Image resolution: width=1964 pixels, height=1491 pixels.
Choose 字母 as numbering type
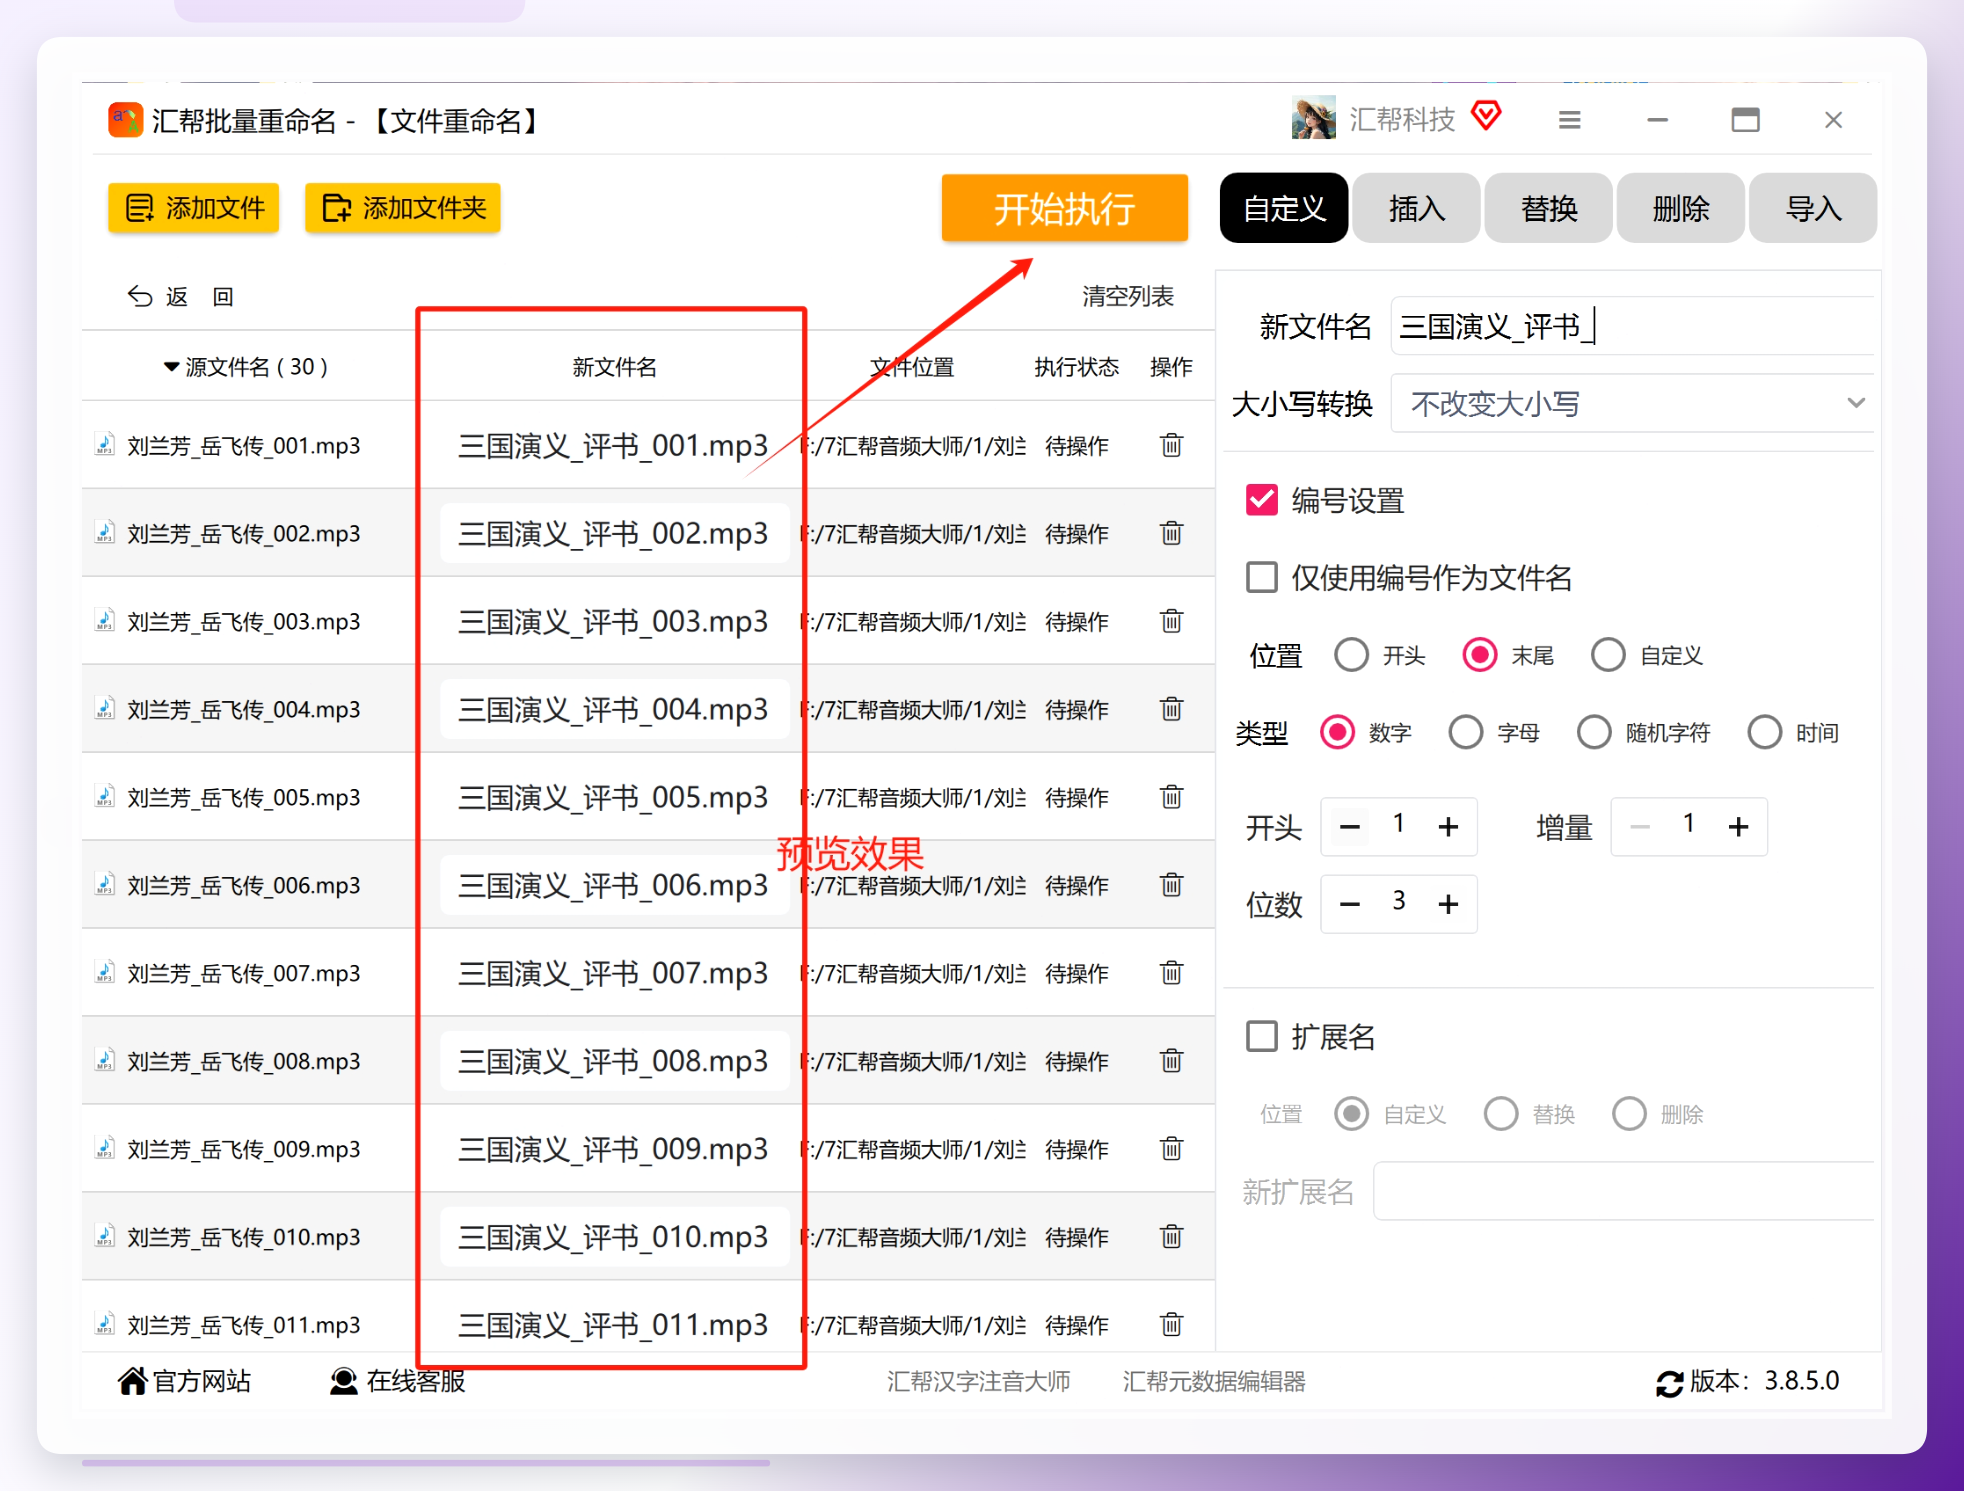1466,732
